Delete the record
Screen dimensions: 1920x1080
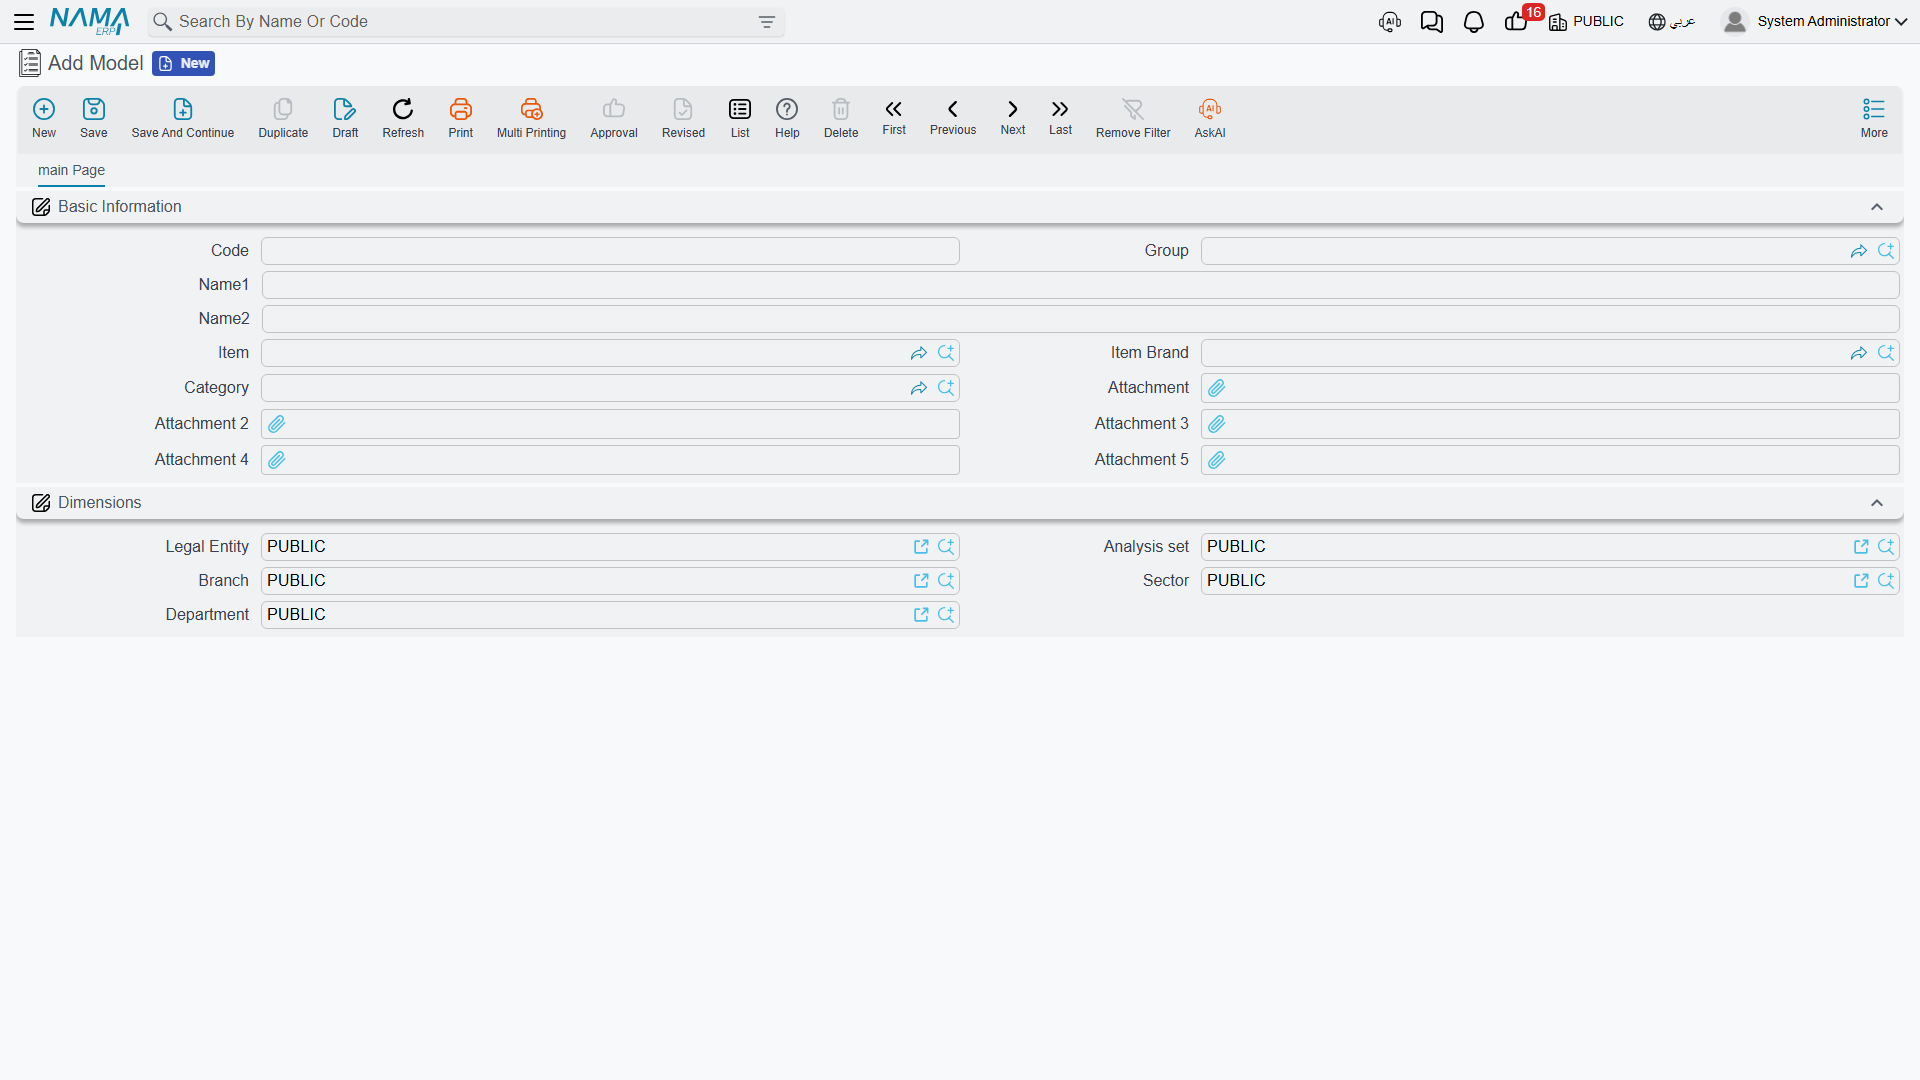pyautogui.click(x=841, y=118)
